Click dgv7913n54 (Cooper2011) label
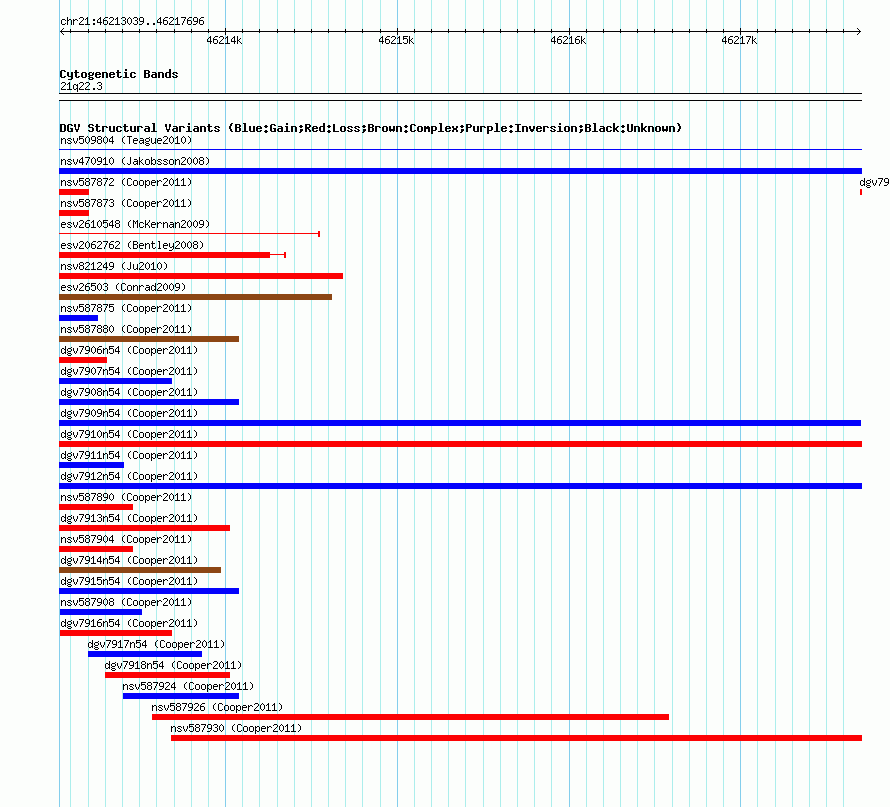The height and width of the screenshot is (807, 890). [129, 518]
